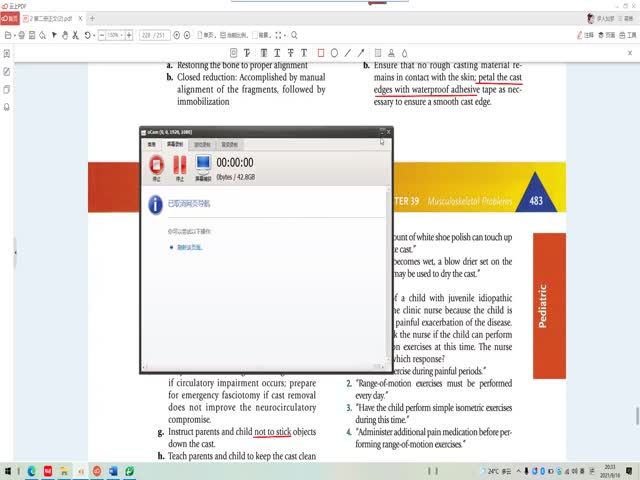Select the underline text tool

tap(277, 53)
